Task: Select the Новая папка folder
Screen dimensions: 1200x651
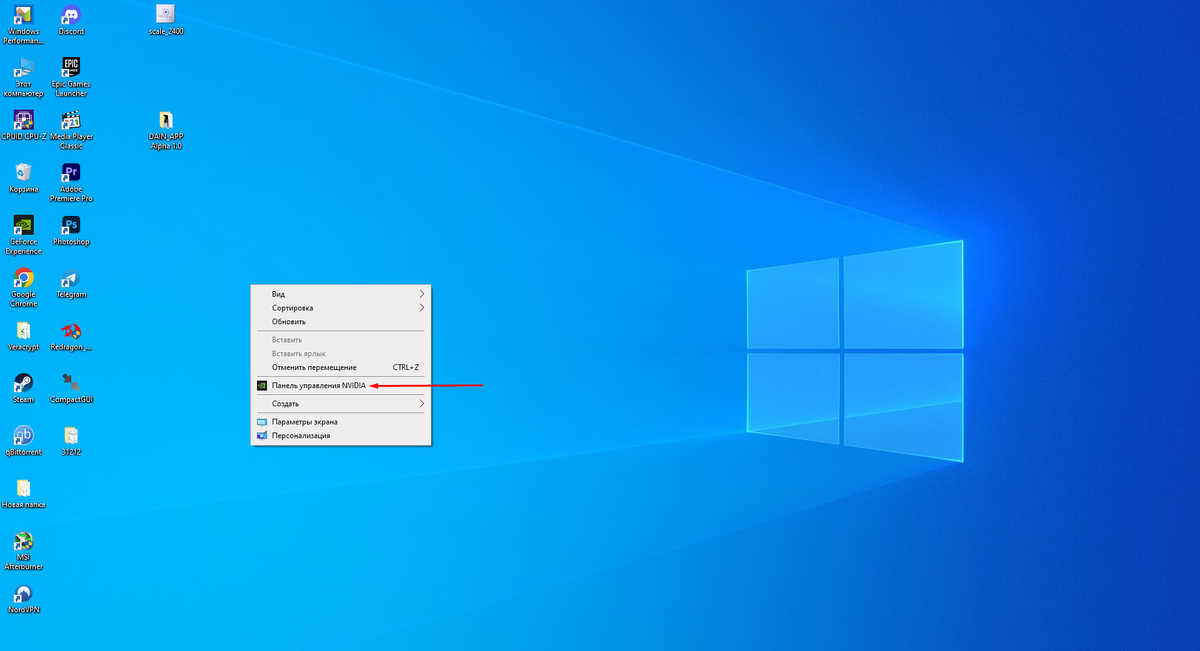Action: [x=23, y=494]
